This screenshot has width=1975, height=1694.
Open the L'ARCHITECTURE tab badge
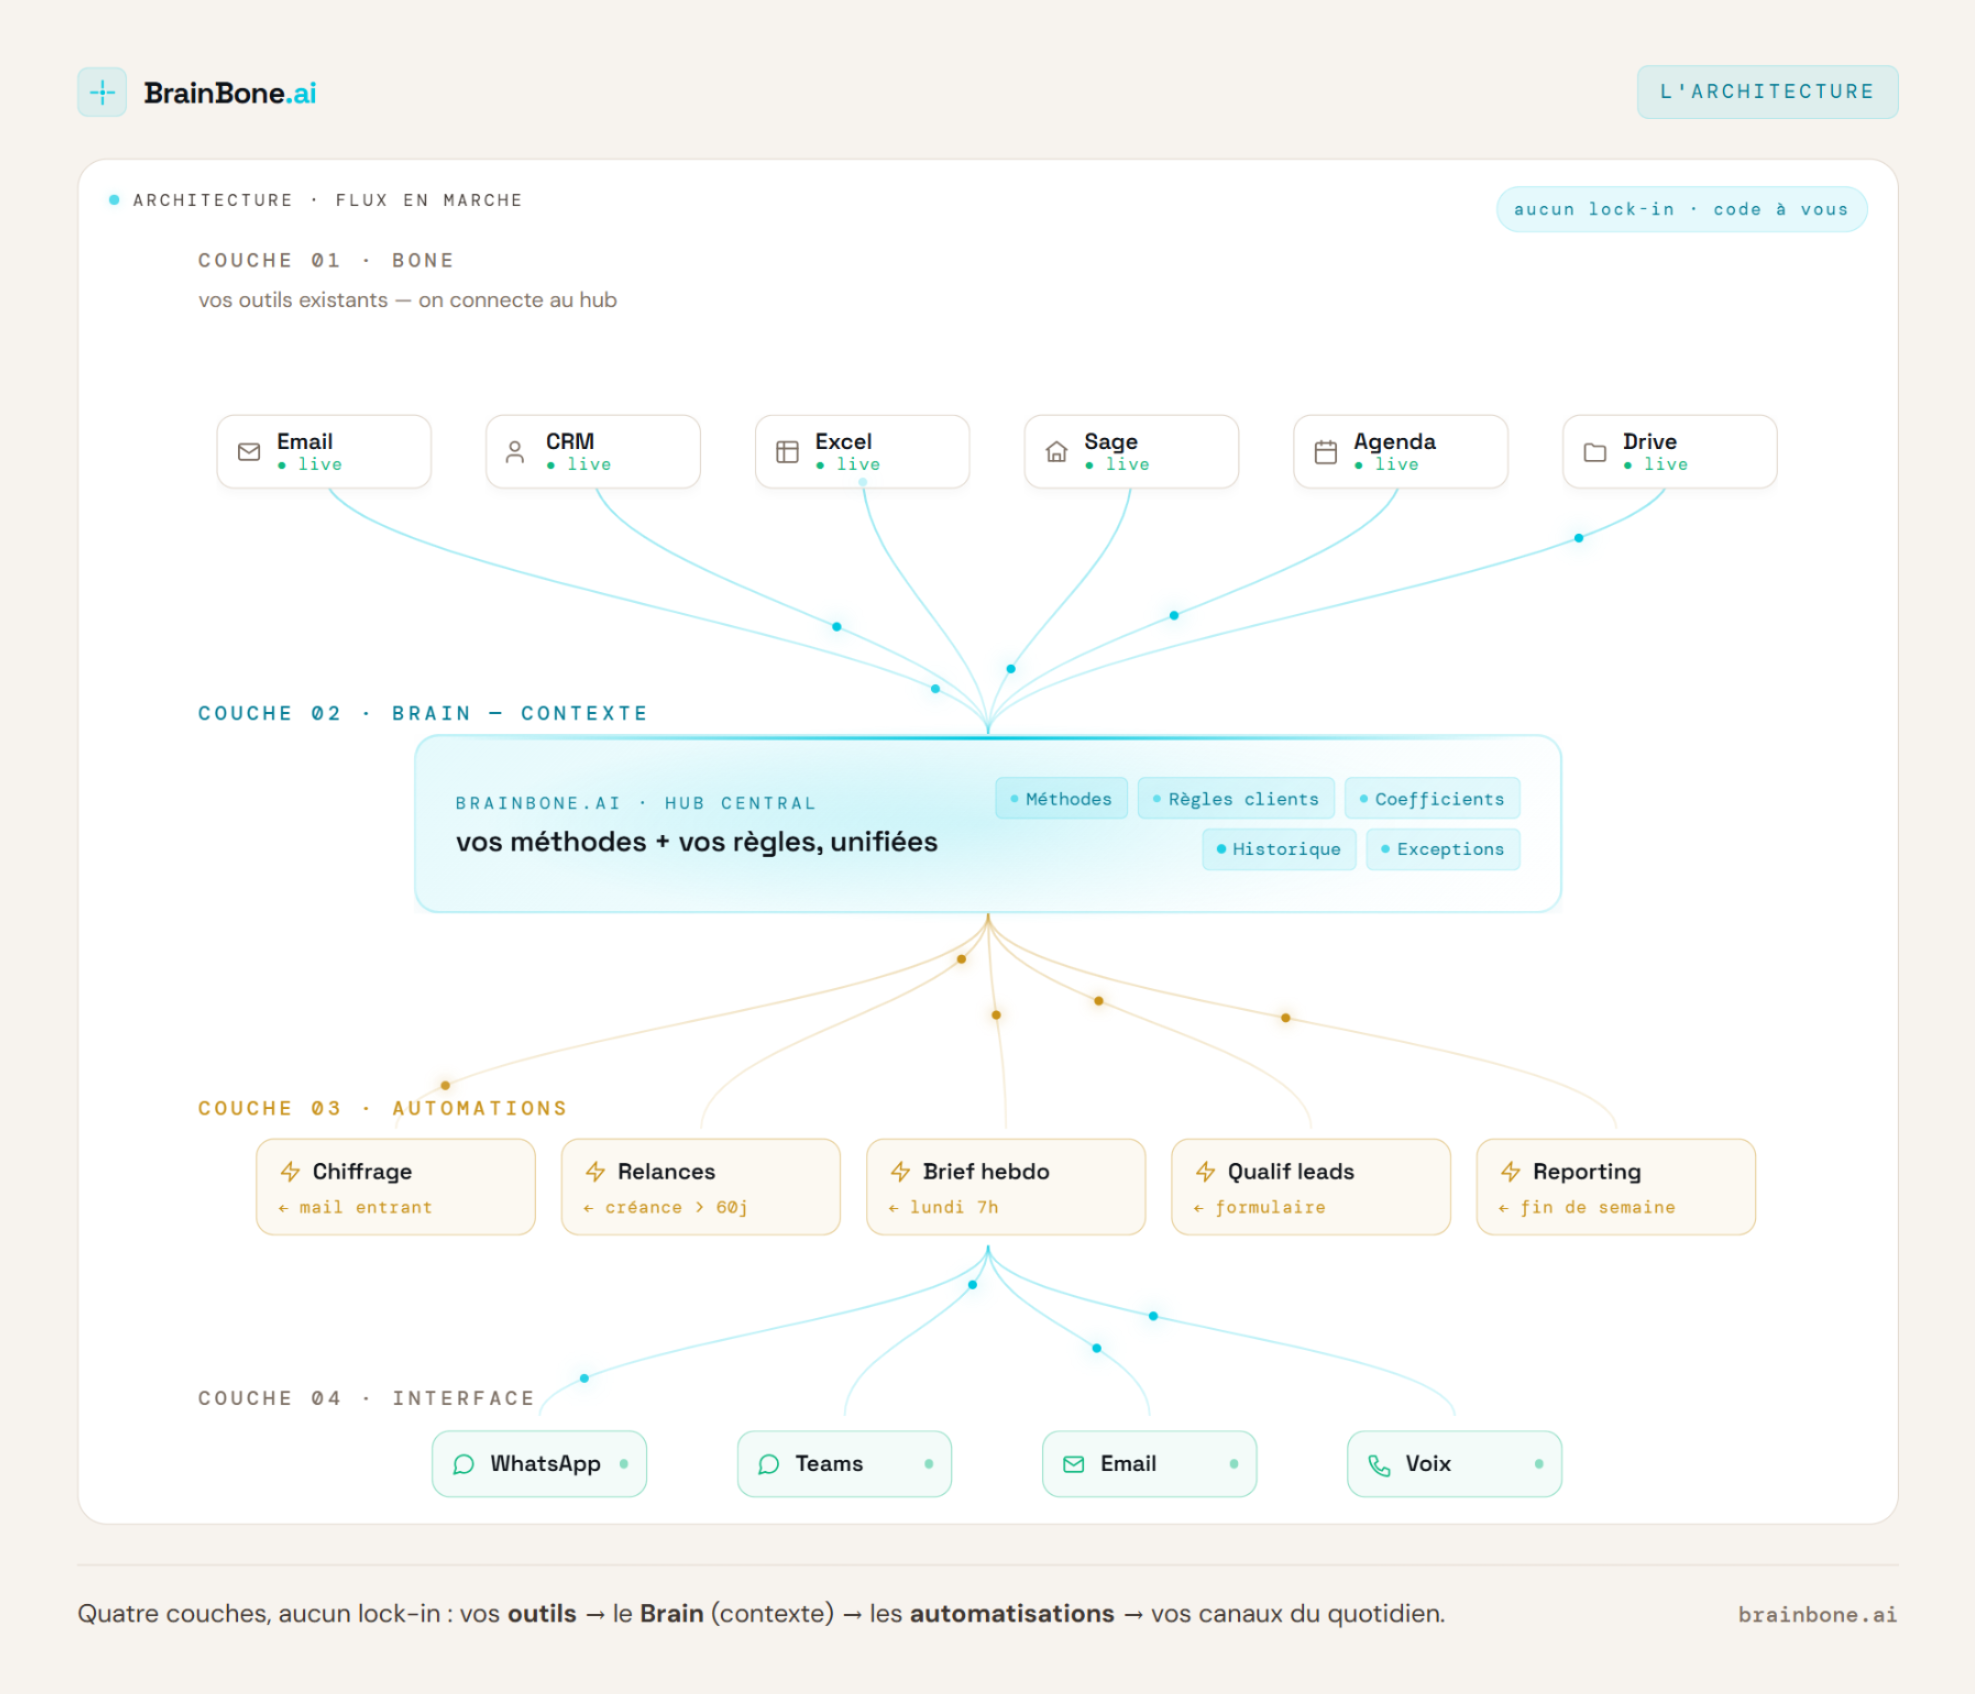coord(1767,92)
